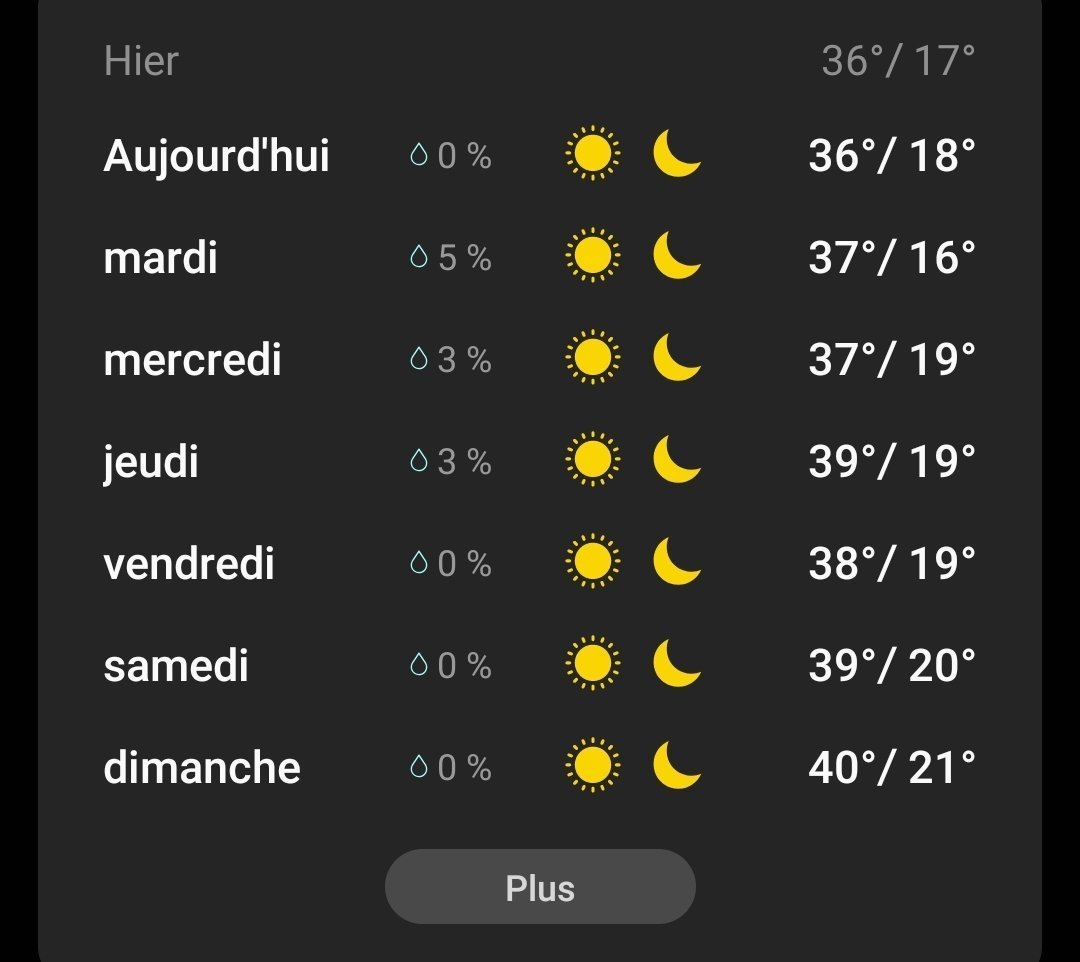
Task: Tap the sun icon for dimanche
Action: pyautogui.click(x=592, y=765)
